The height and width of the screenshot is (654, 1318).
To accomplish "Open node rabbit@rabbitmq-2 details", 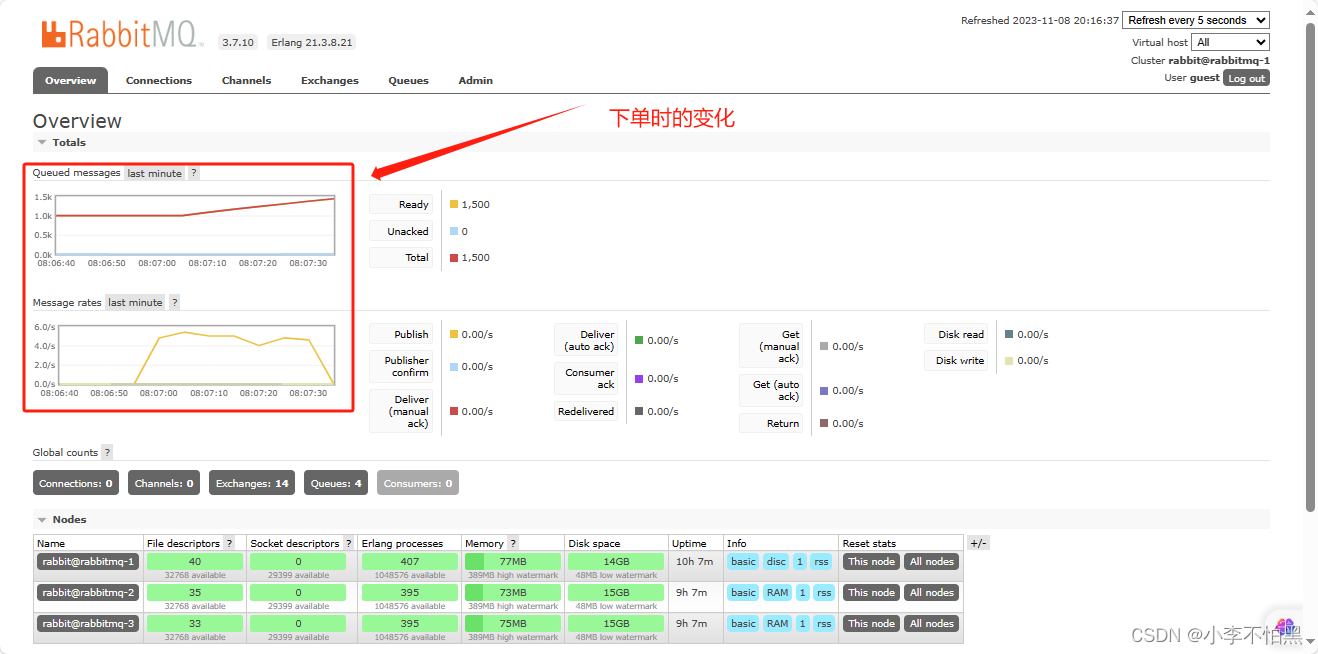I will [x=88, y=593].
